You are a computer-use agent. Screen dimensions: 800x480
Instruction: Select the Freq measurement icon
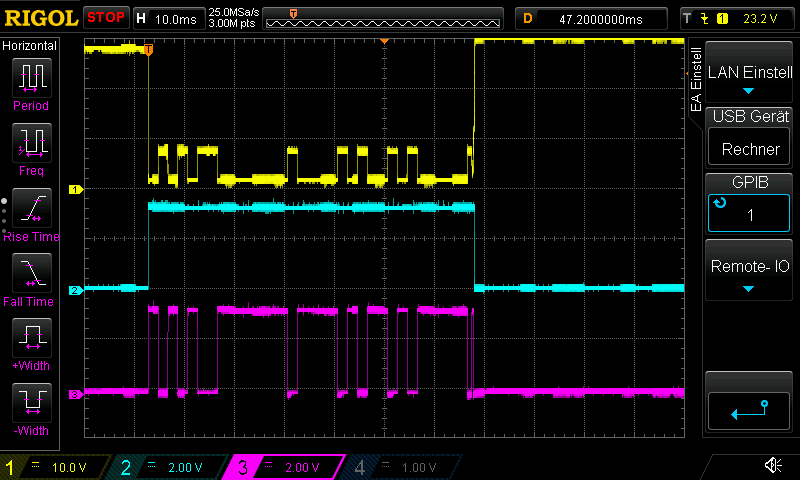point(32,142)
